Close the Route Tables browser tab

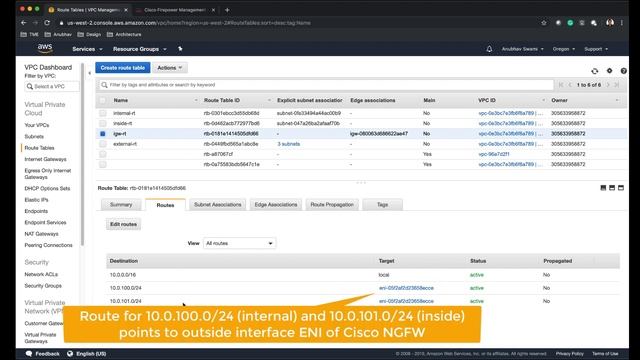pos(126,10)
